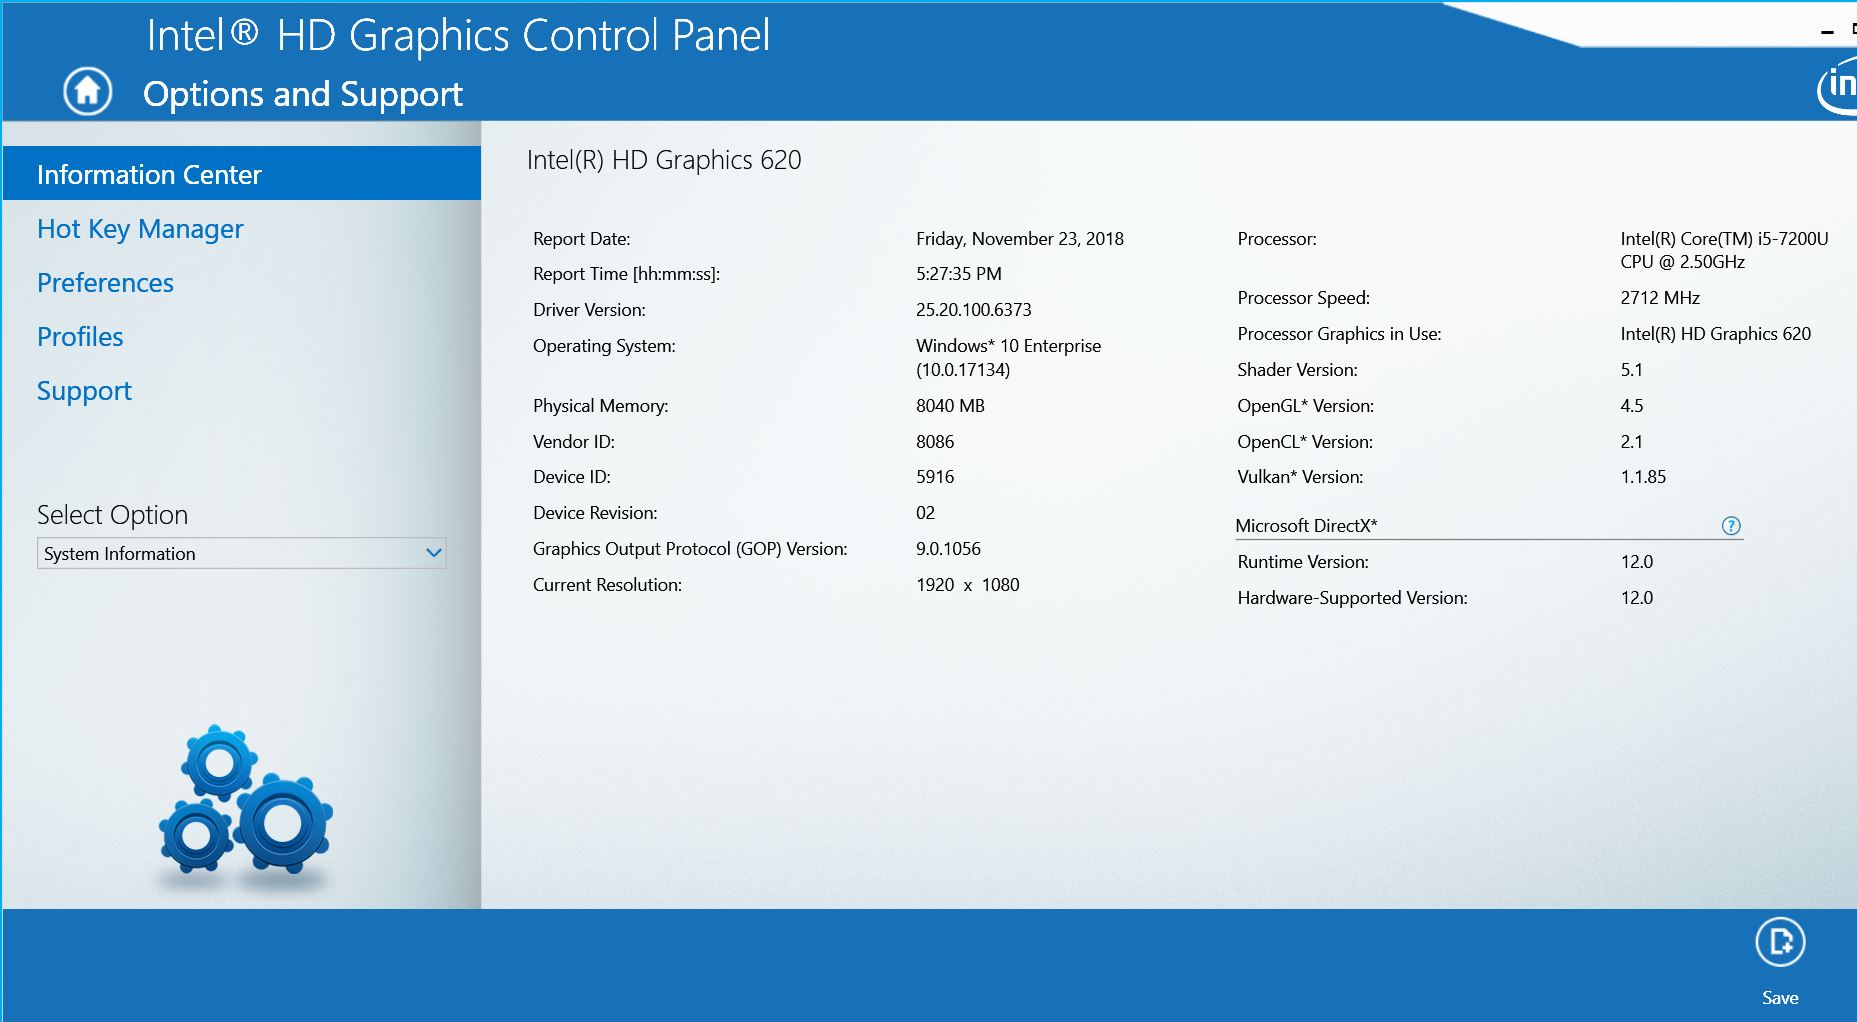1857x1022 pixels.
Task: Select the Windows 10 Enterprise value
Action: pos(1008,357)
